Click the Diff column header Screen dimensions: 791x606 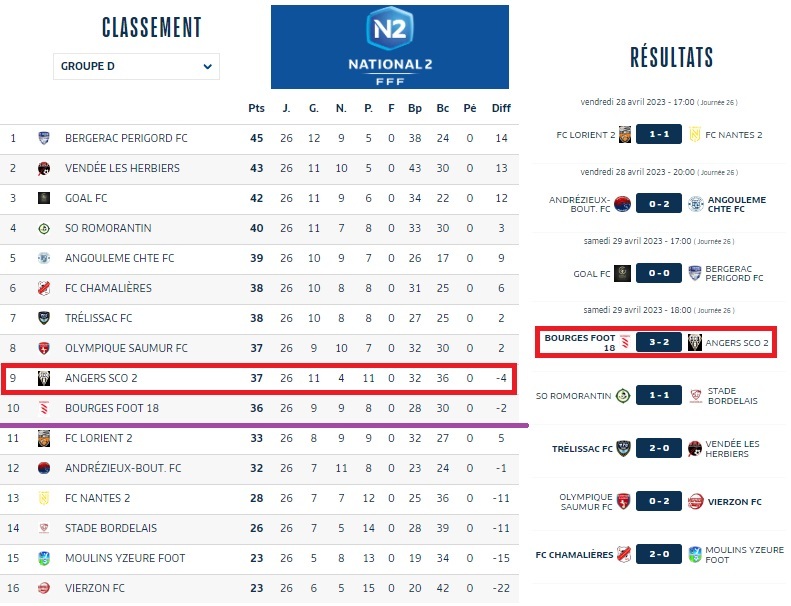[501, 108]
